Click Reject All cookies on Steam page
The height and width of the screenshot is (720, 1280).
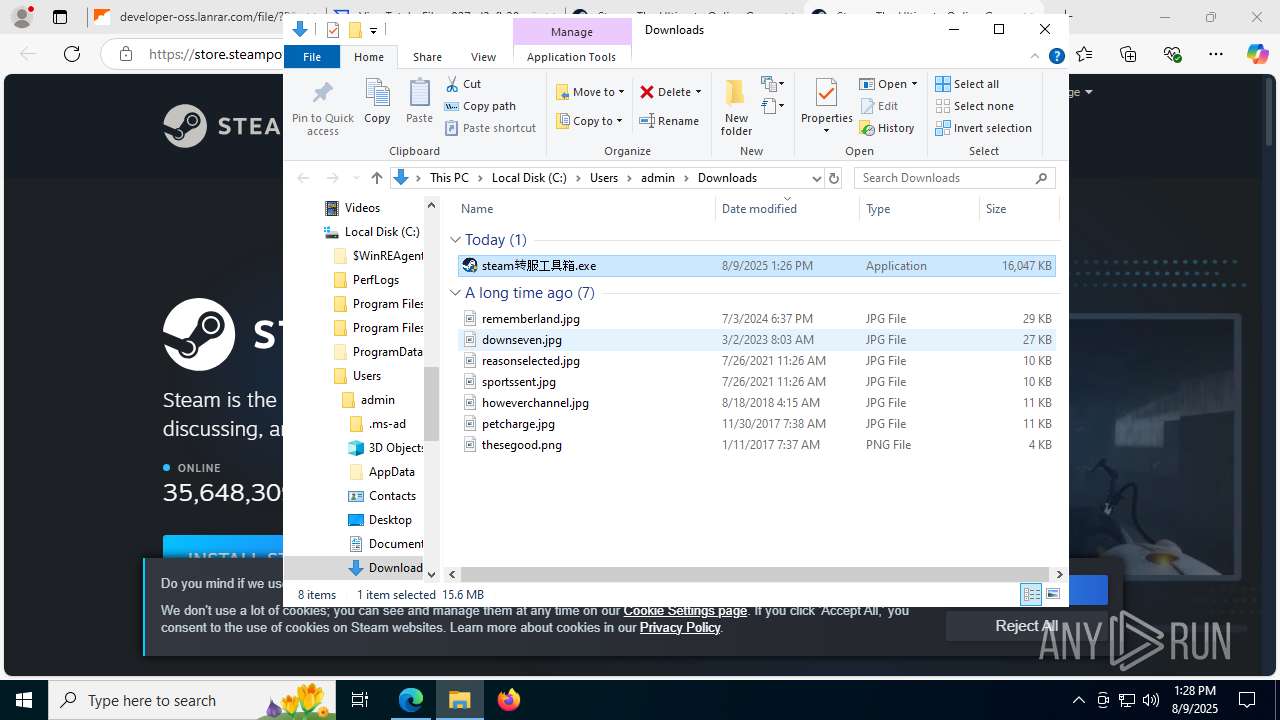1026,626
